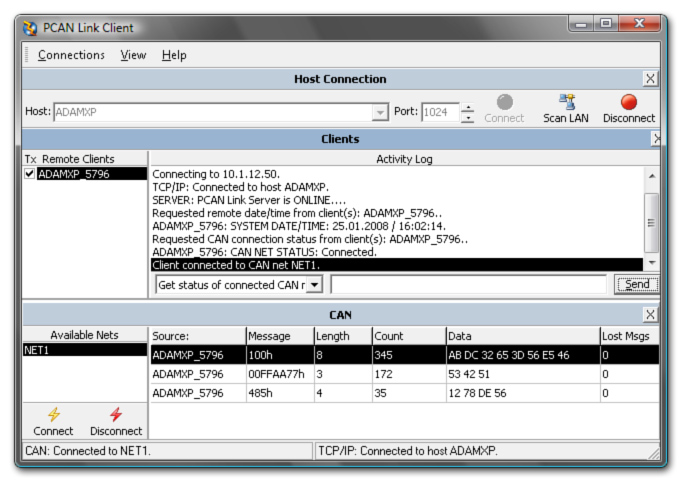Viewport: 682px width, 482px height.
Task: Open the Host dropdown list
Action: pyautogui.click(x=380, y=113)
